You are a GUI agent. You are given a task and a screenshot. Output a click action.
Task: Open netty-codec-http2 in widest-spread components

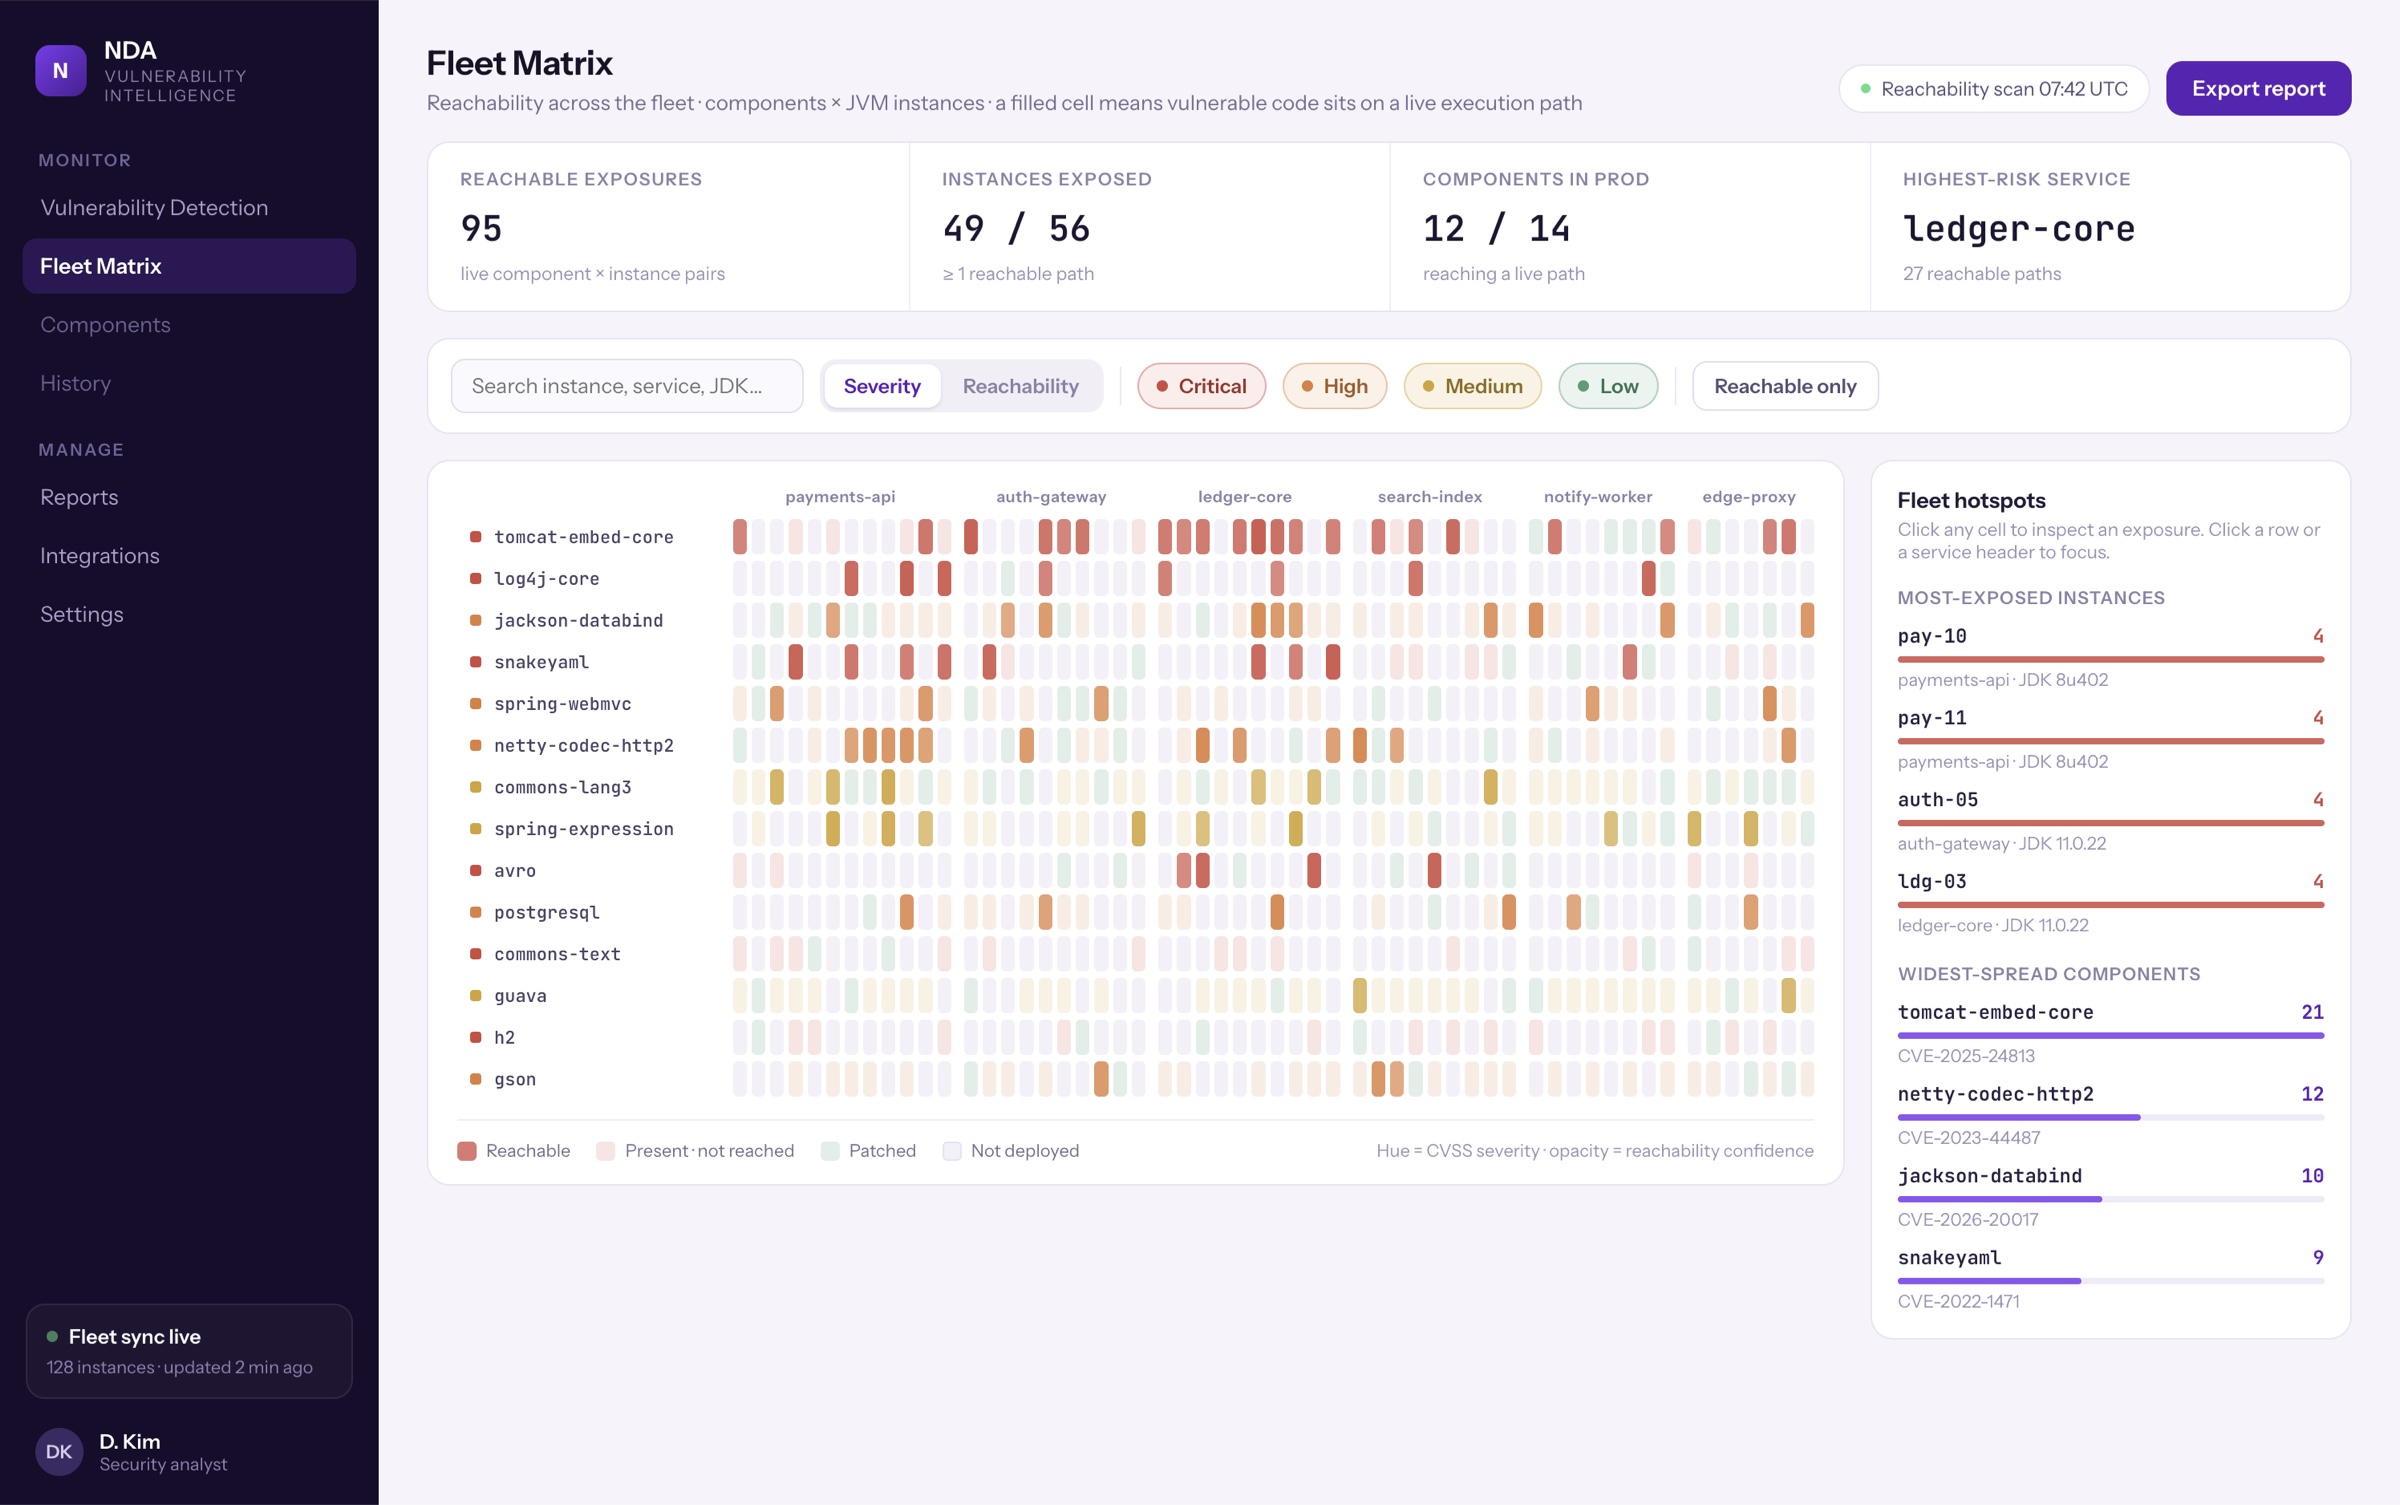click(2110, 1115)
